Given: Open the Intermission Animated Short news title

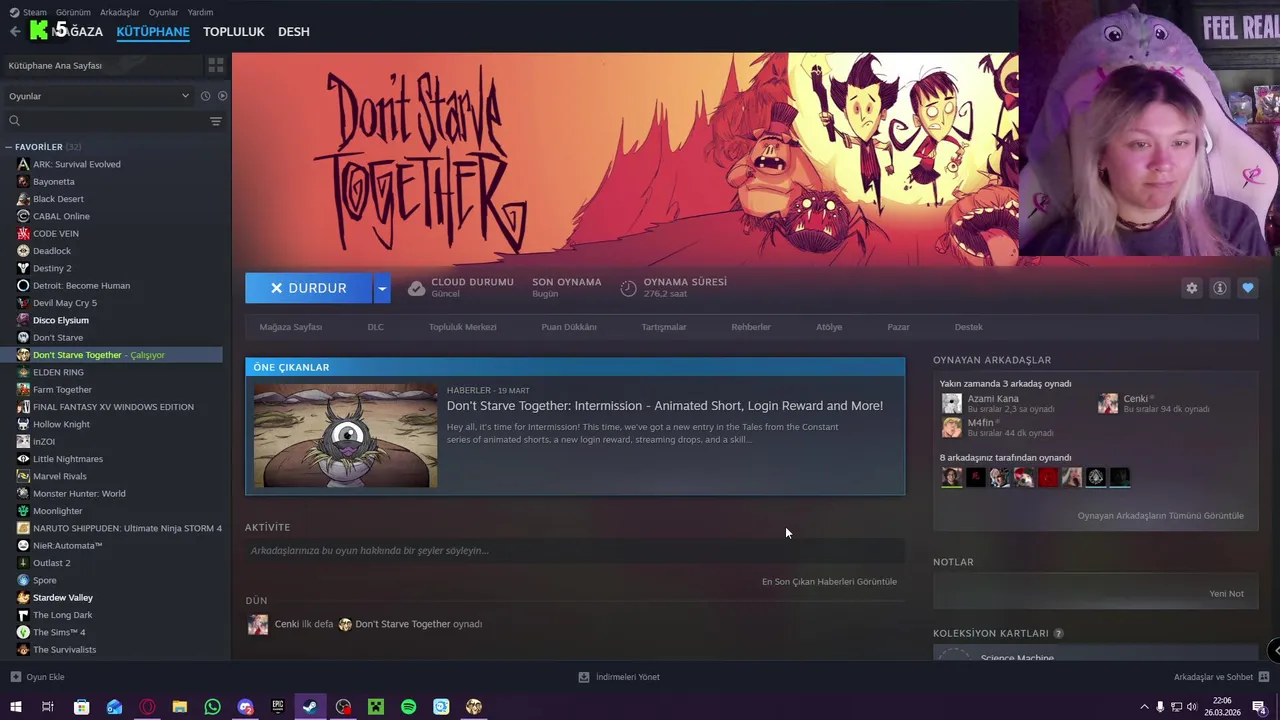Looking at the screenshot, I should click(665, 406).
